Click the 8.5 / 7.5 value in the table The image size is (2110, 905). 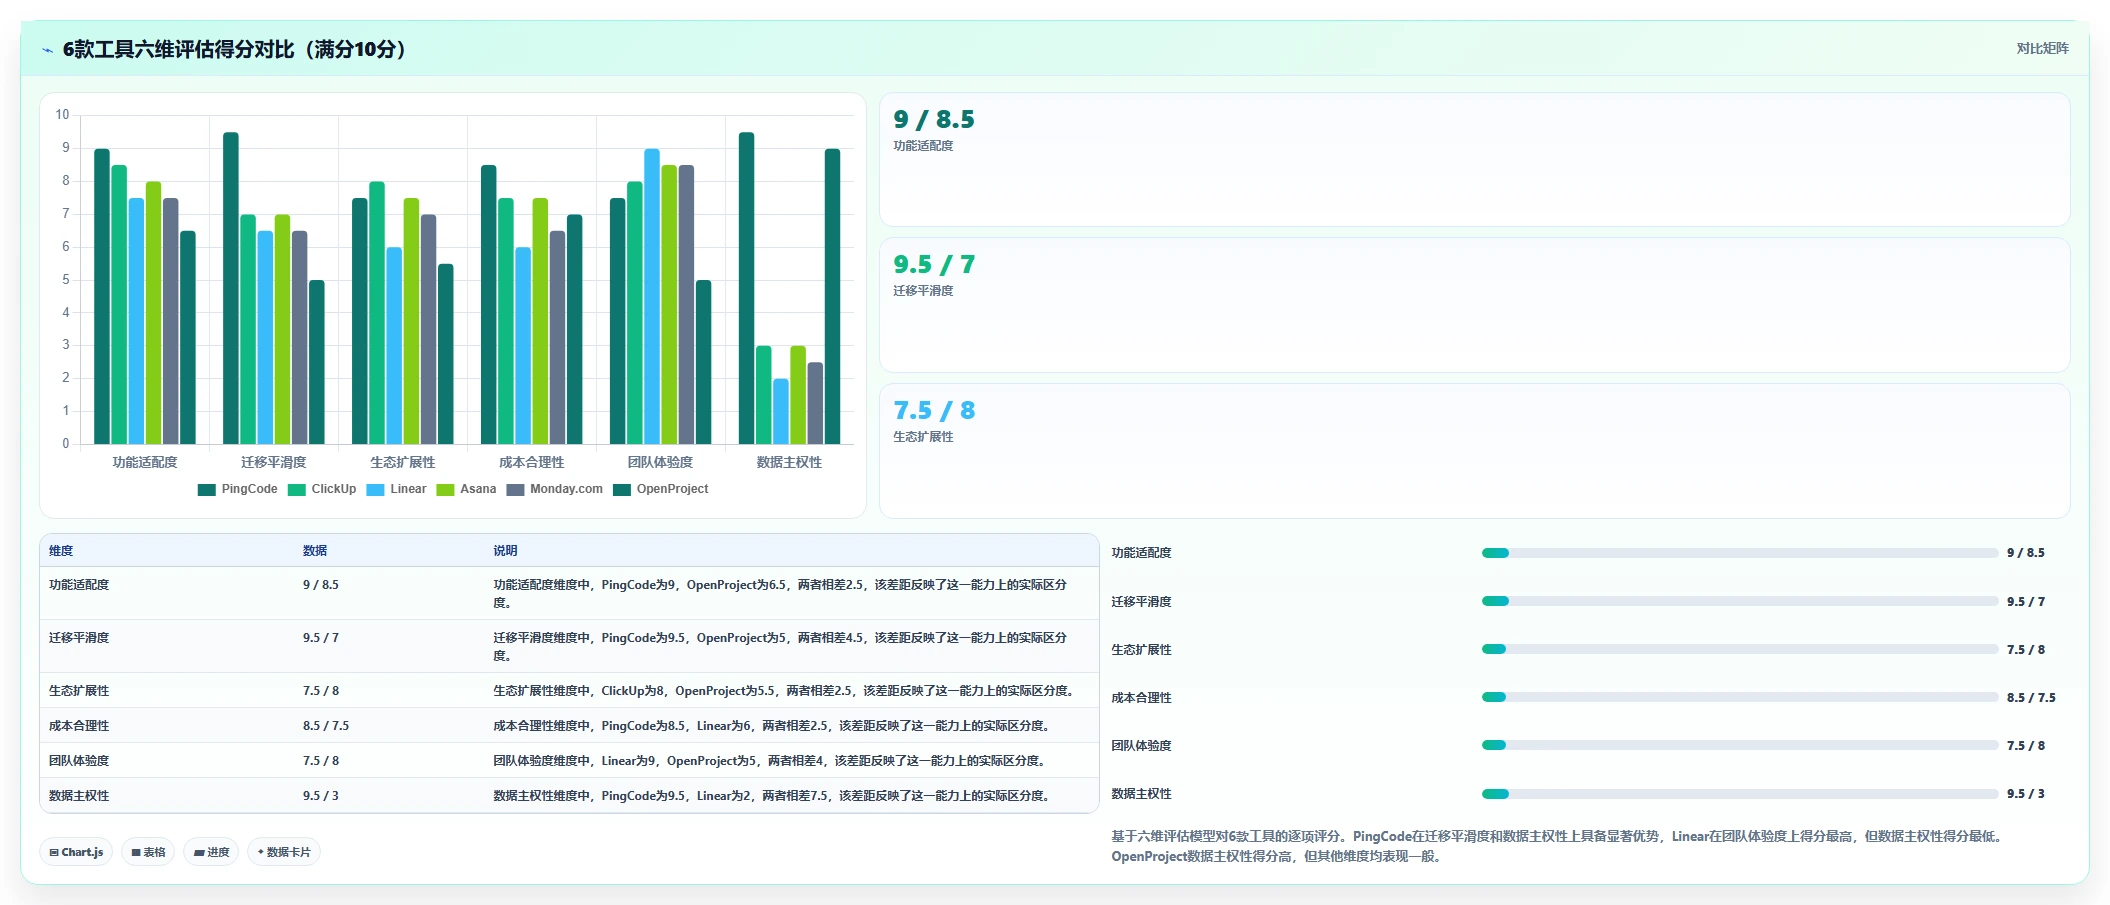[x=326, y=726]
